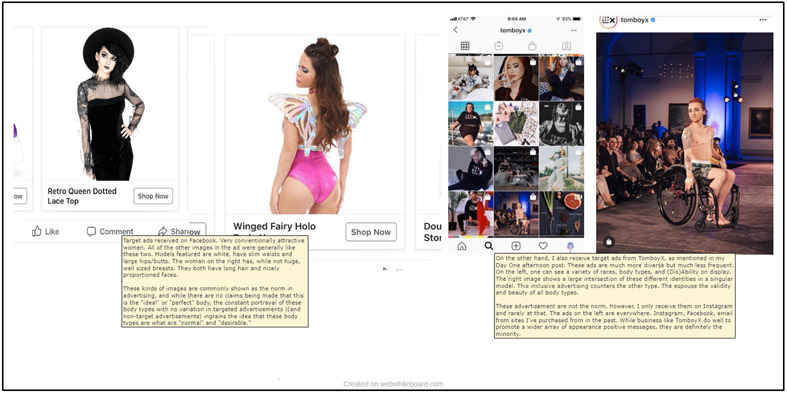Open grid photo of red-haired woman in dark robe

point(561,78)
